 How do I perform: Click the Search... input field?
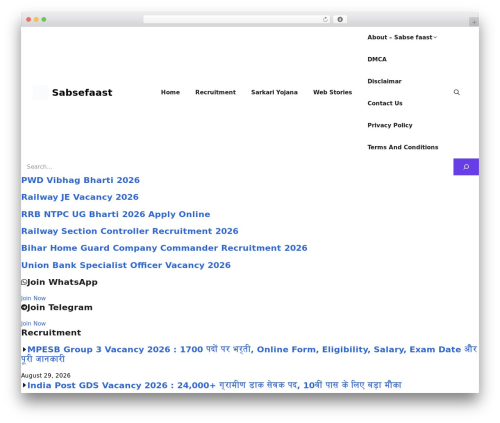[237, 167]
